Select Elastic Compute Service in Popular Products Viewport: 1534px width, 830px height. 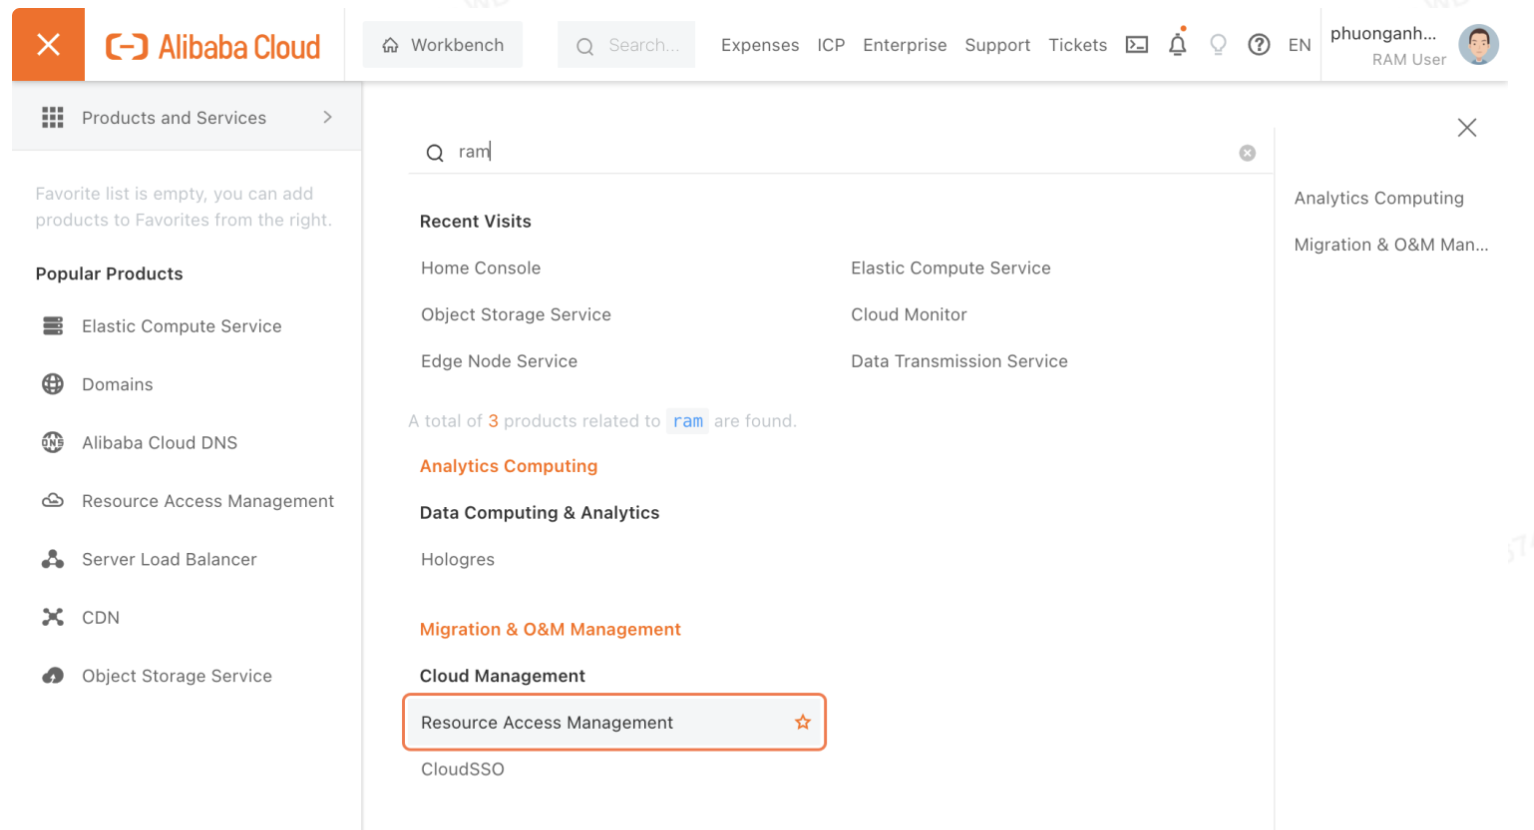click(181, 326)
